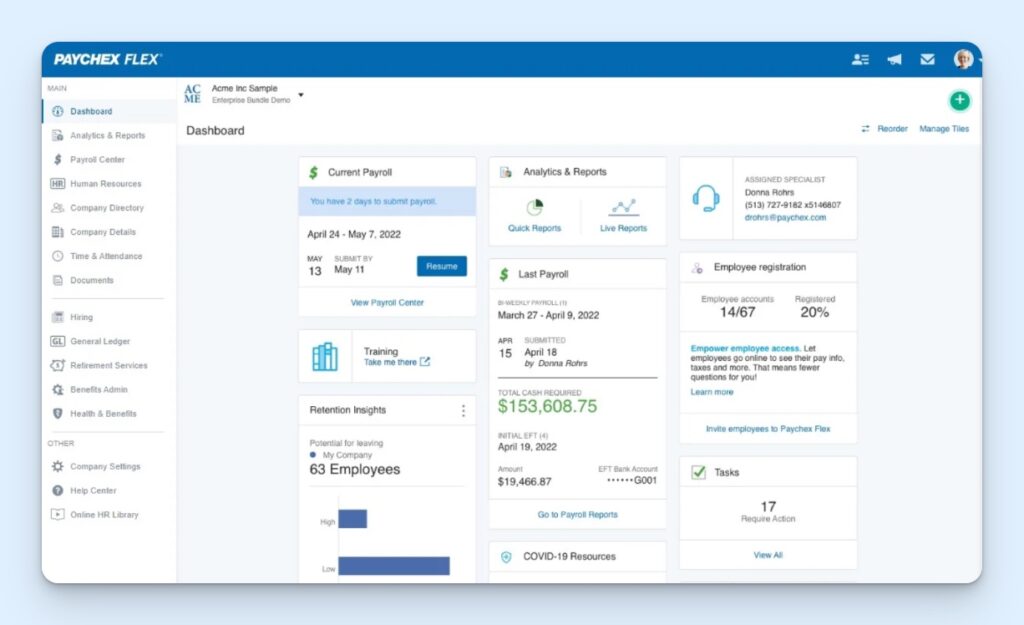Open Company Directory in sidebar

click(x=109, y=208)
